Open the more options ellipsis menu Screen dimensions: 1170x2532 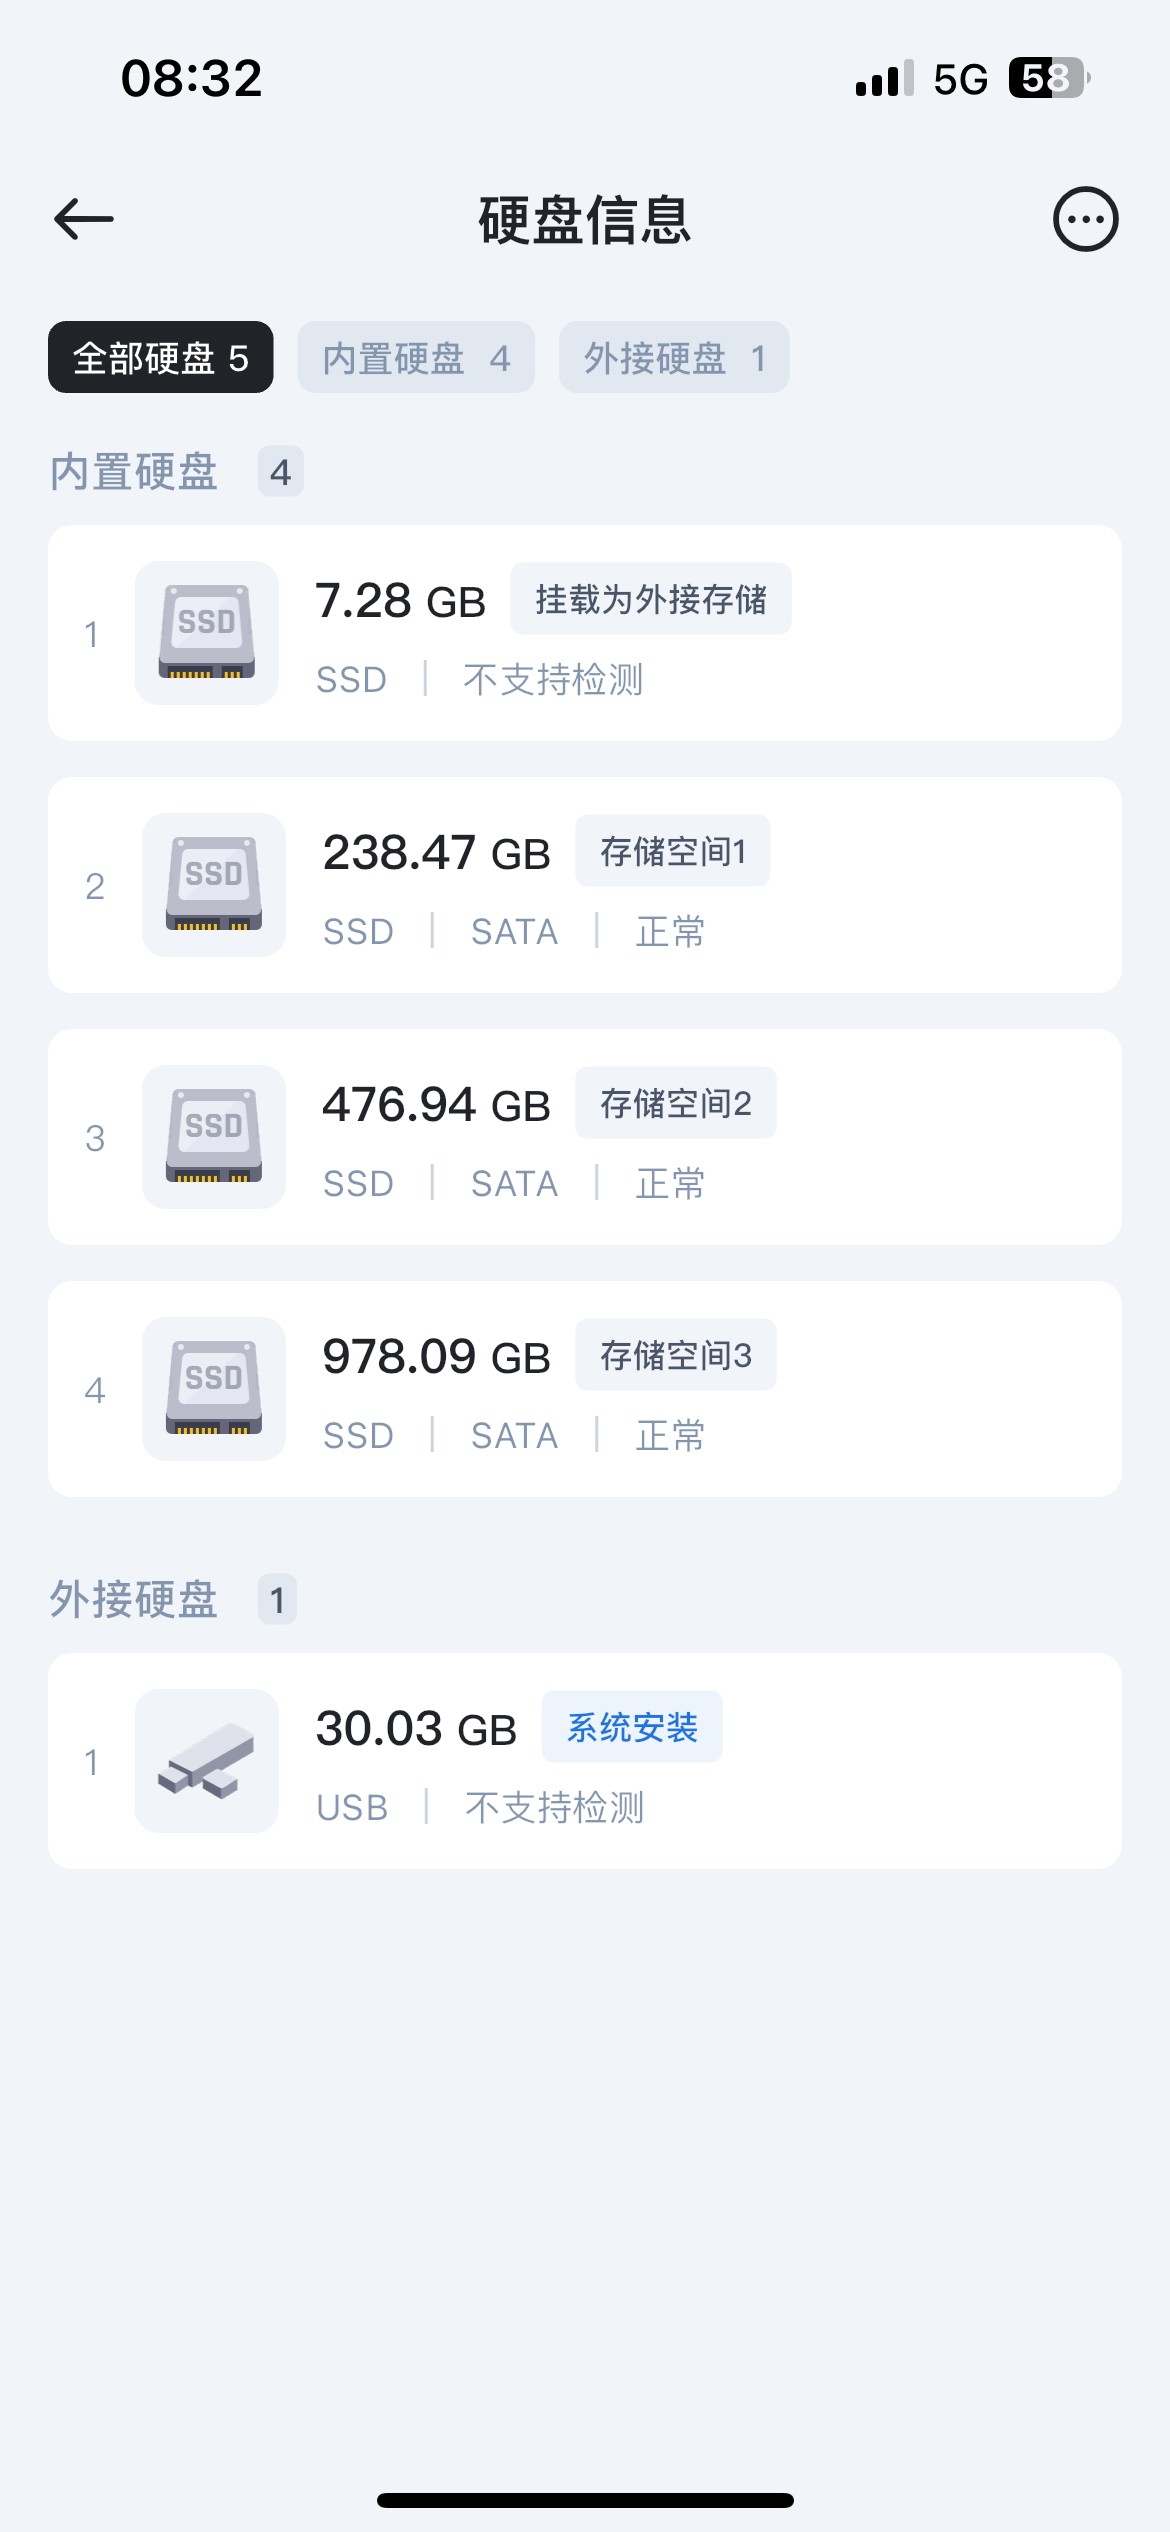pos(1085,219)
